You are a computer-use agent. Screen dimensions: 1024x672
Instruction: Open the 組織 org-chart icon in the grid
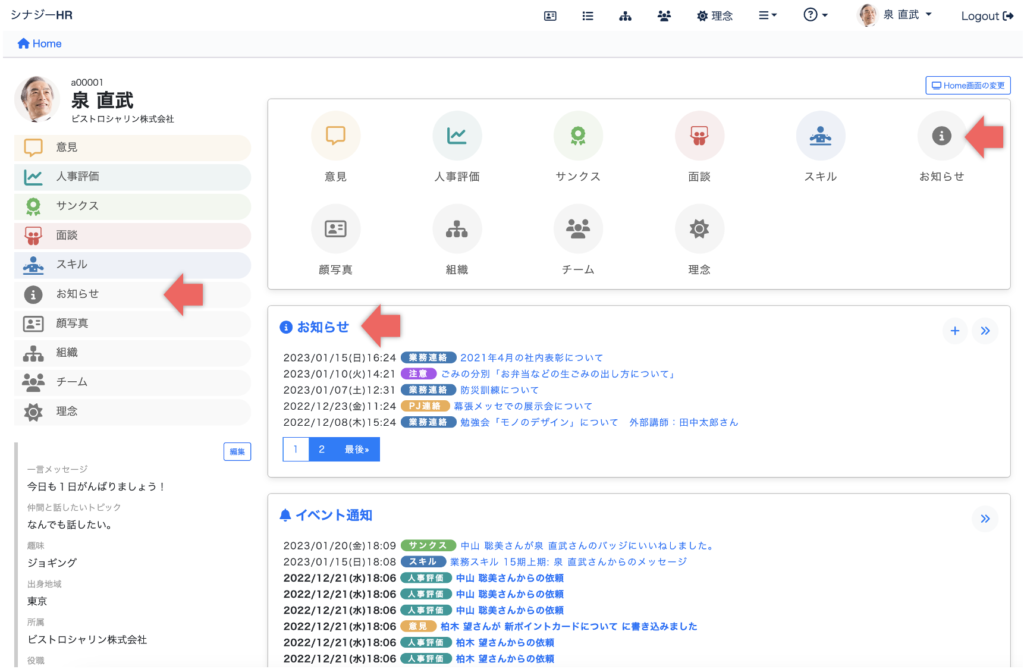tap(457, 229)
